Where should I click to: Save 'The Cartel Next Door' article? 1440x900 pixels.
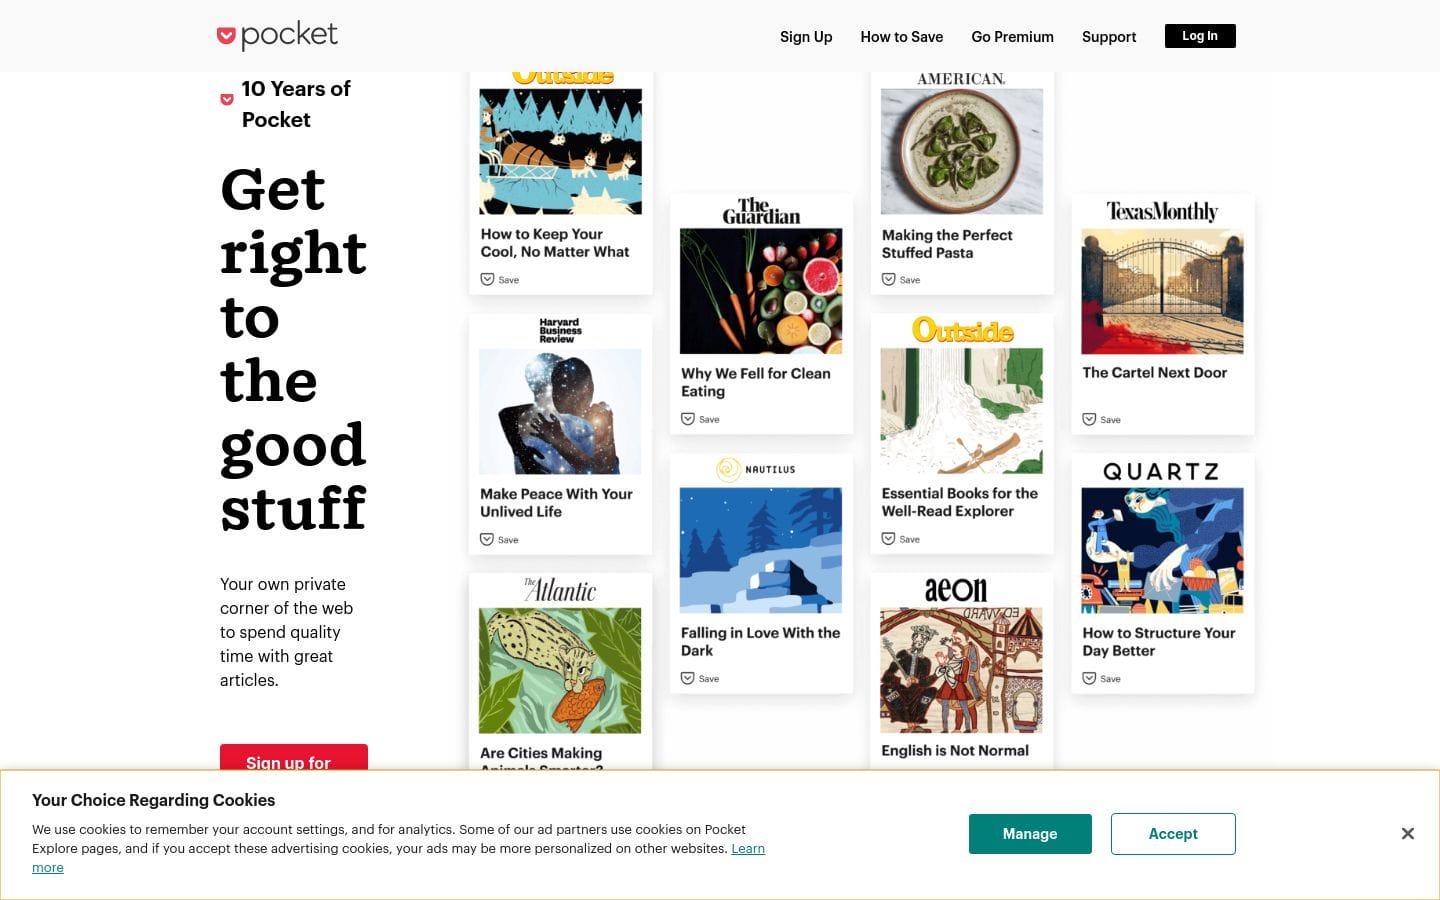click(1101, 420)
